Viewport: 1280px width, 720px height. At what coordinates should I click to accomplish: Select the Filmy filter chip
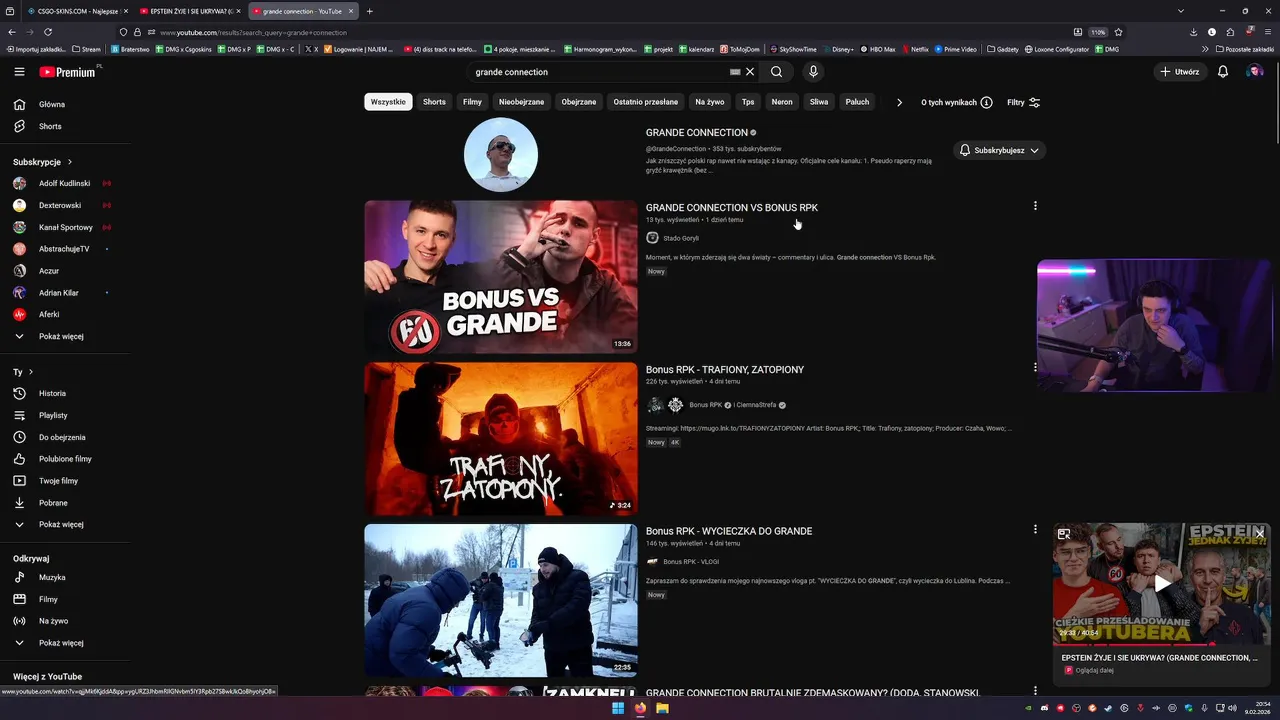[472, 102]
